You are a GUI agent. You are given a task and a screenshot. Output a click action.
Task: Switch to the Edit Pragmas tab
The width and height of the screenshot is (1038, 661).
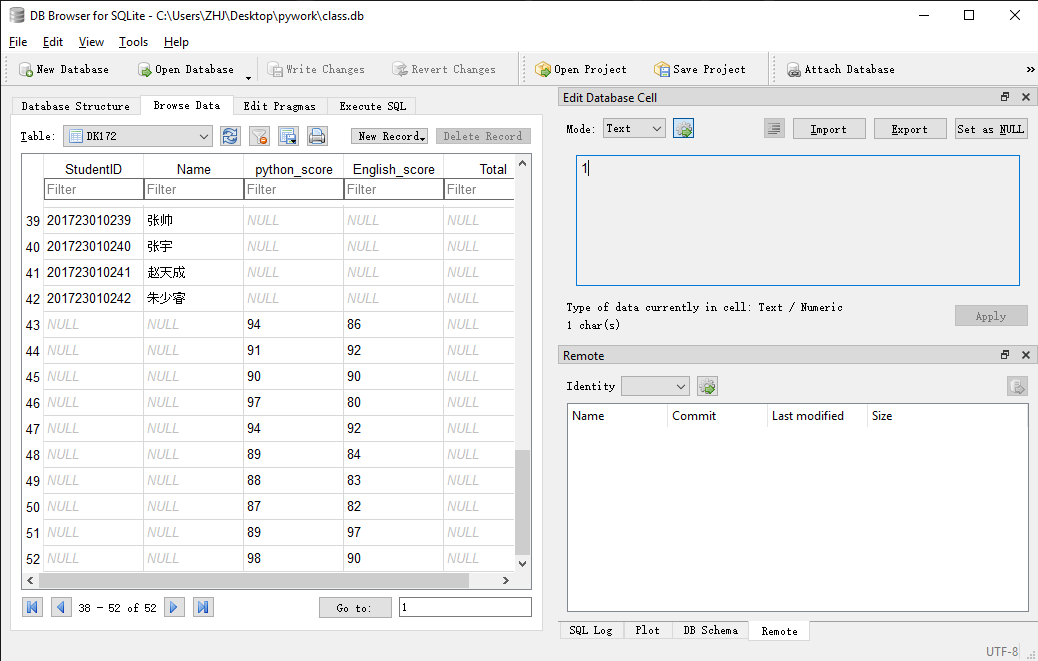coord(279,106)
